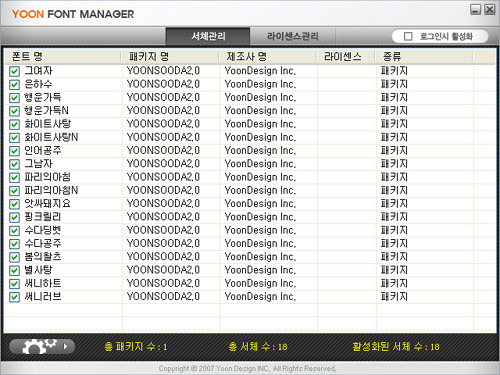Sort by the 라이센스 column header
Viewport: 500px width, 375px height.
click(346, 56)
